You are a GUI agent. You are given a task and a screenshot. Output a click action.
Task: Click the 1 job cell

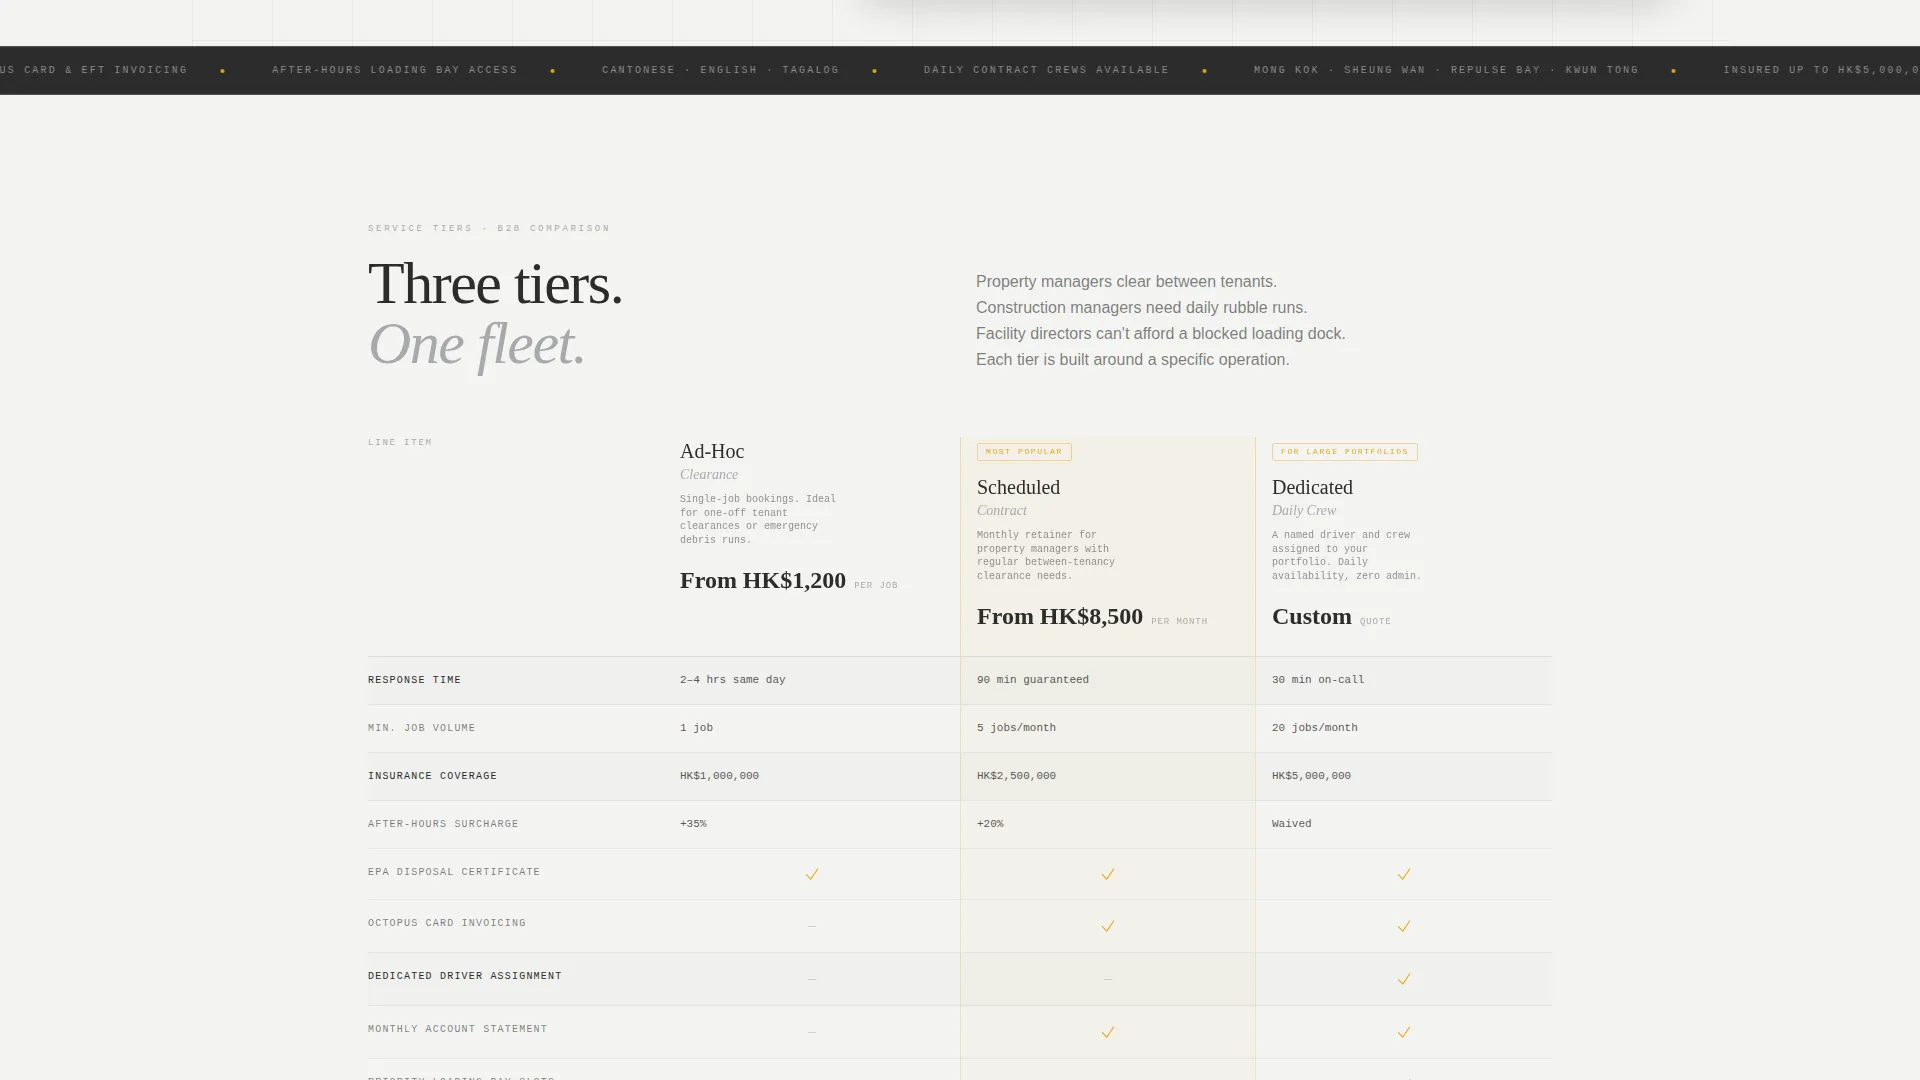point(696,728)
